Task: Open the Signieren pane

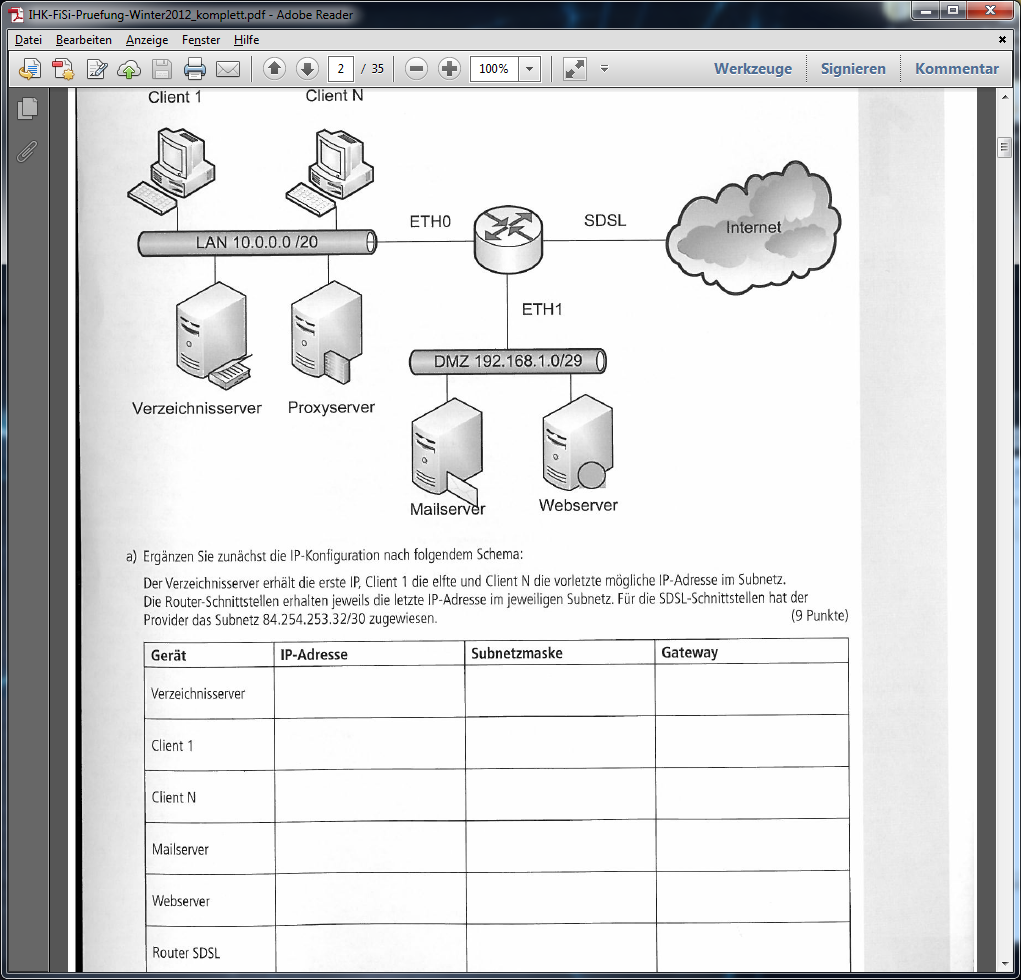Action: [x=853, y=68]
